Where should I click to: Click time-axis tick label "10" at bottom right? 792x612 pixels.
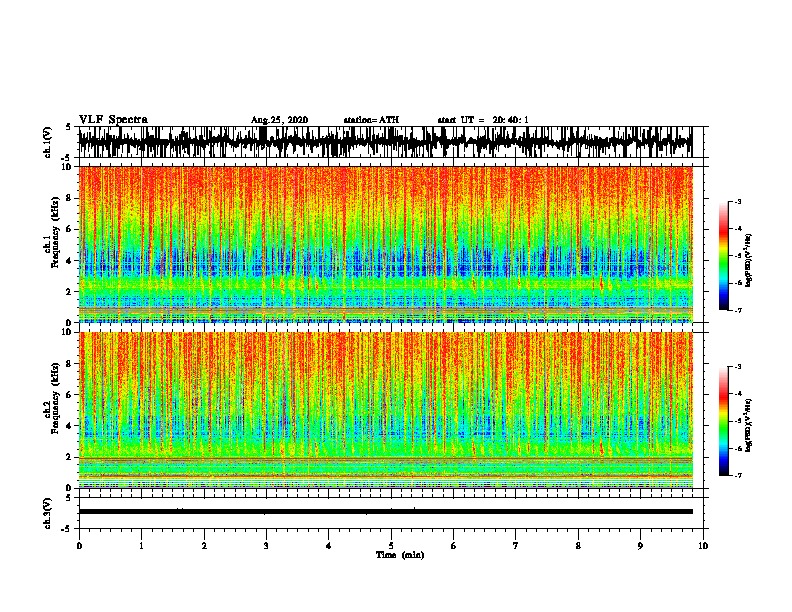(703, 546)
